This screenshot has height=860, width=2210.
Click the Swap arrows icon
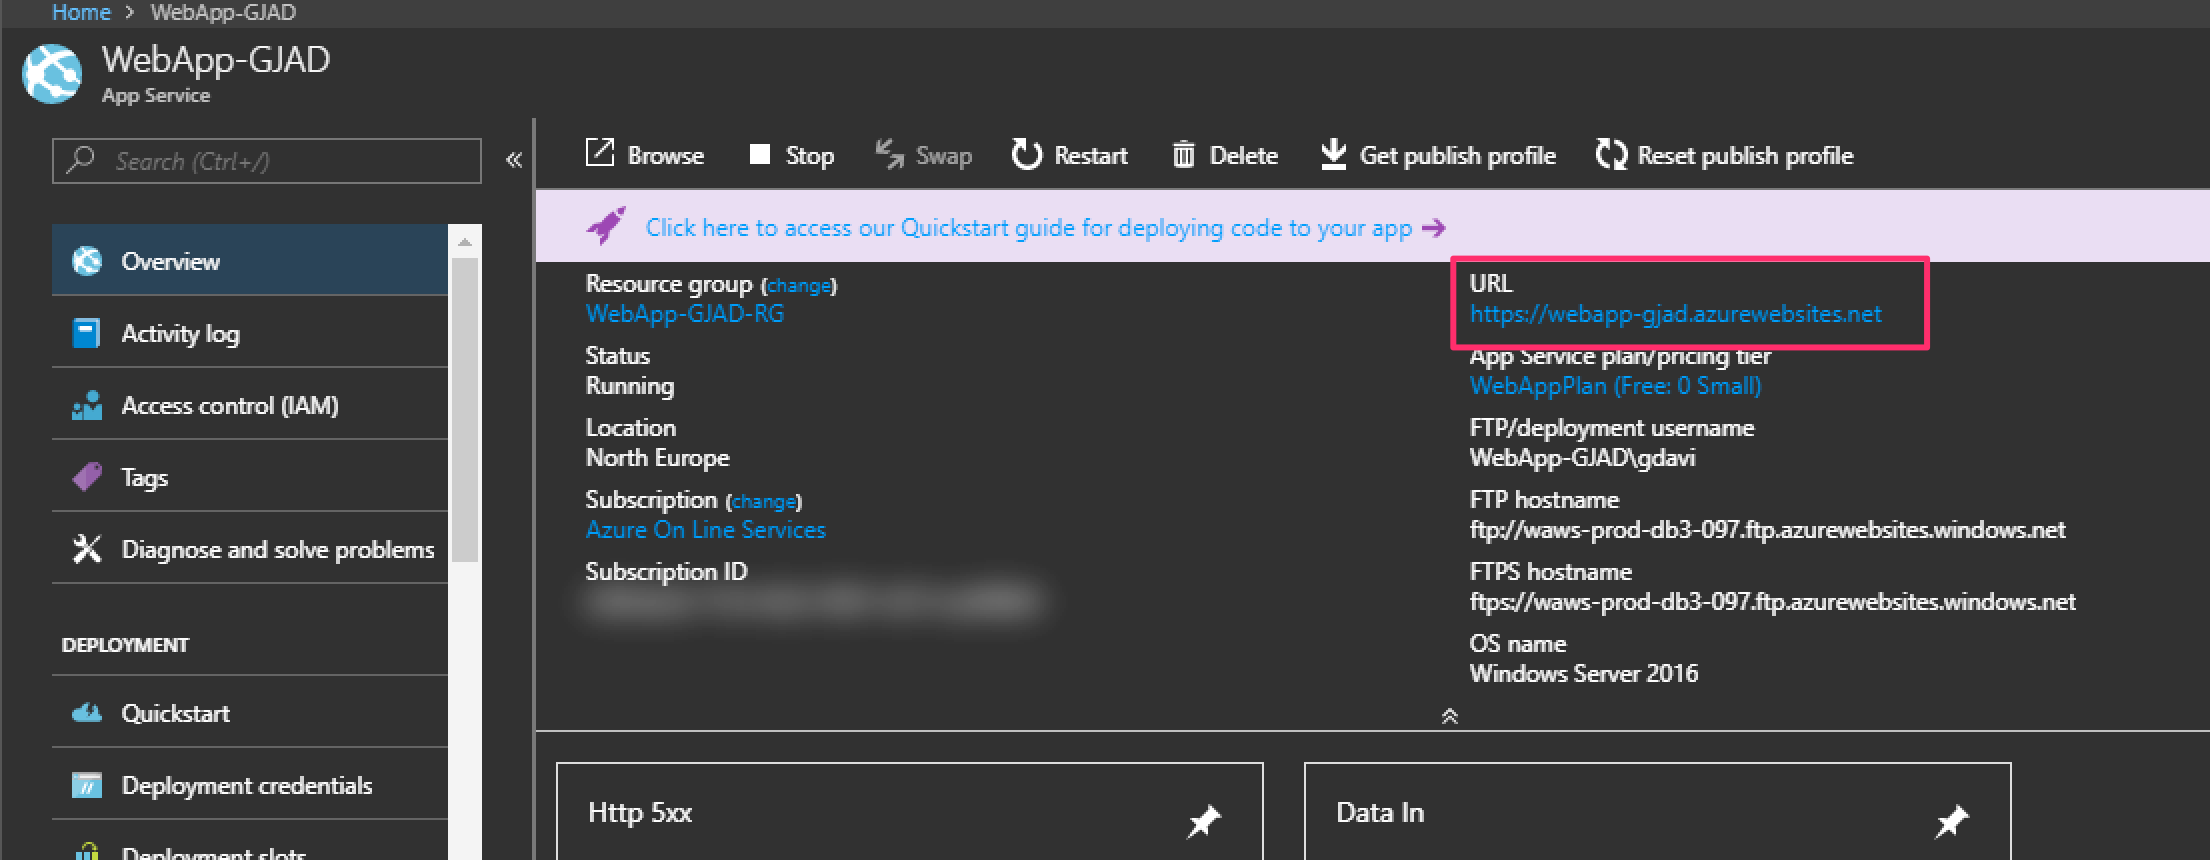(889, 155)
